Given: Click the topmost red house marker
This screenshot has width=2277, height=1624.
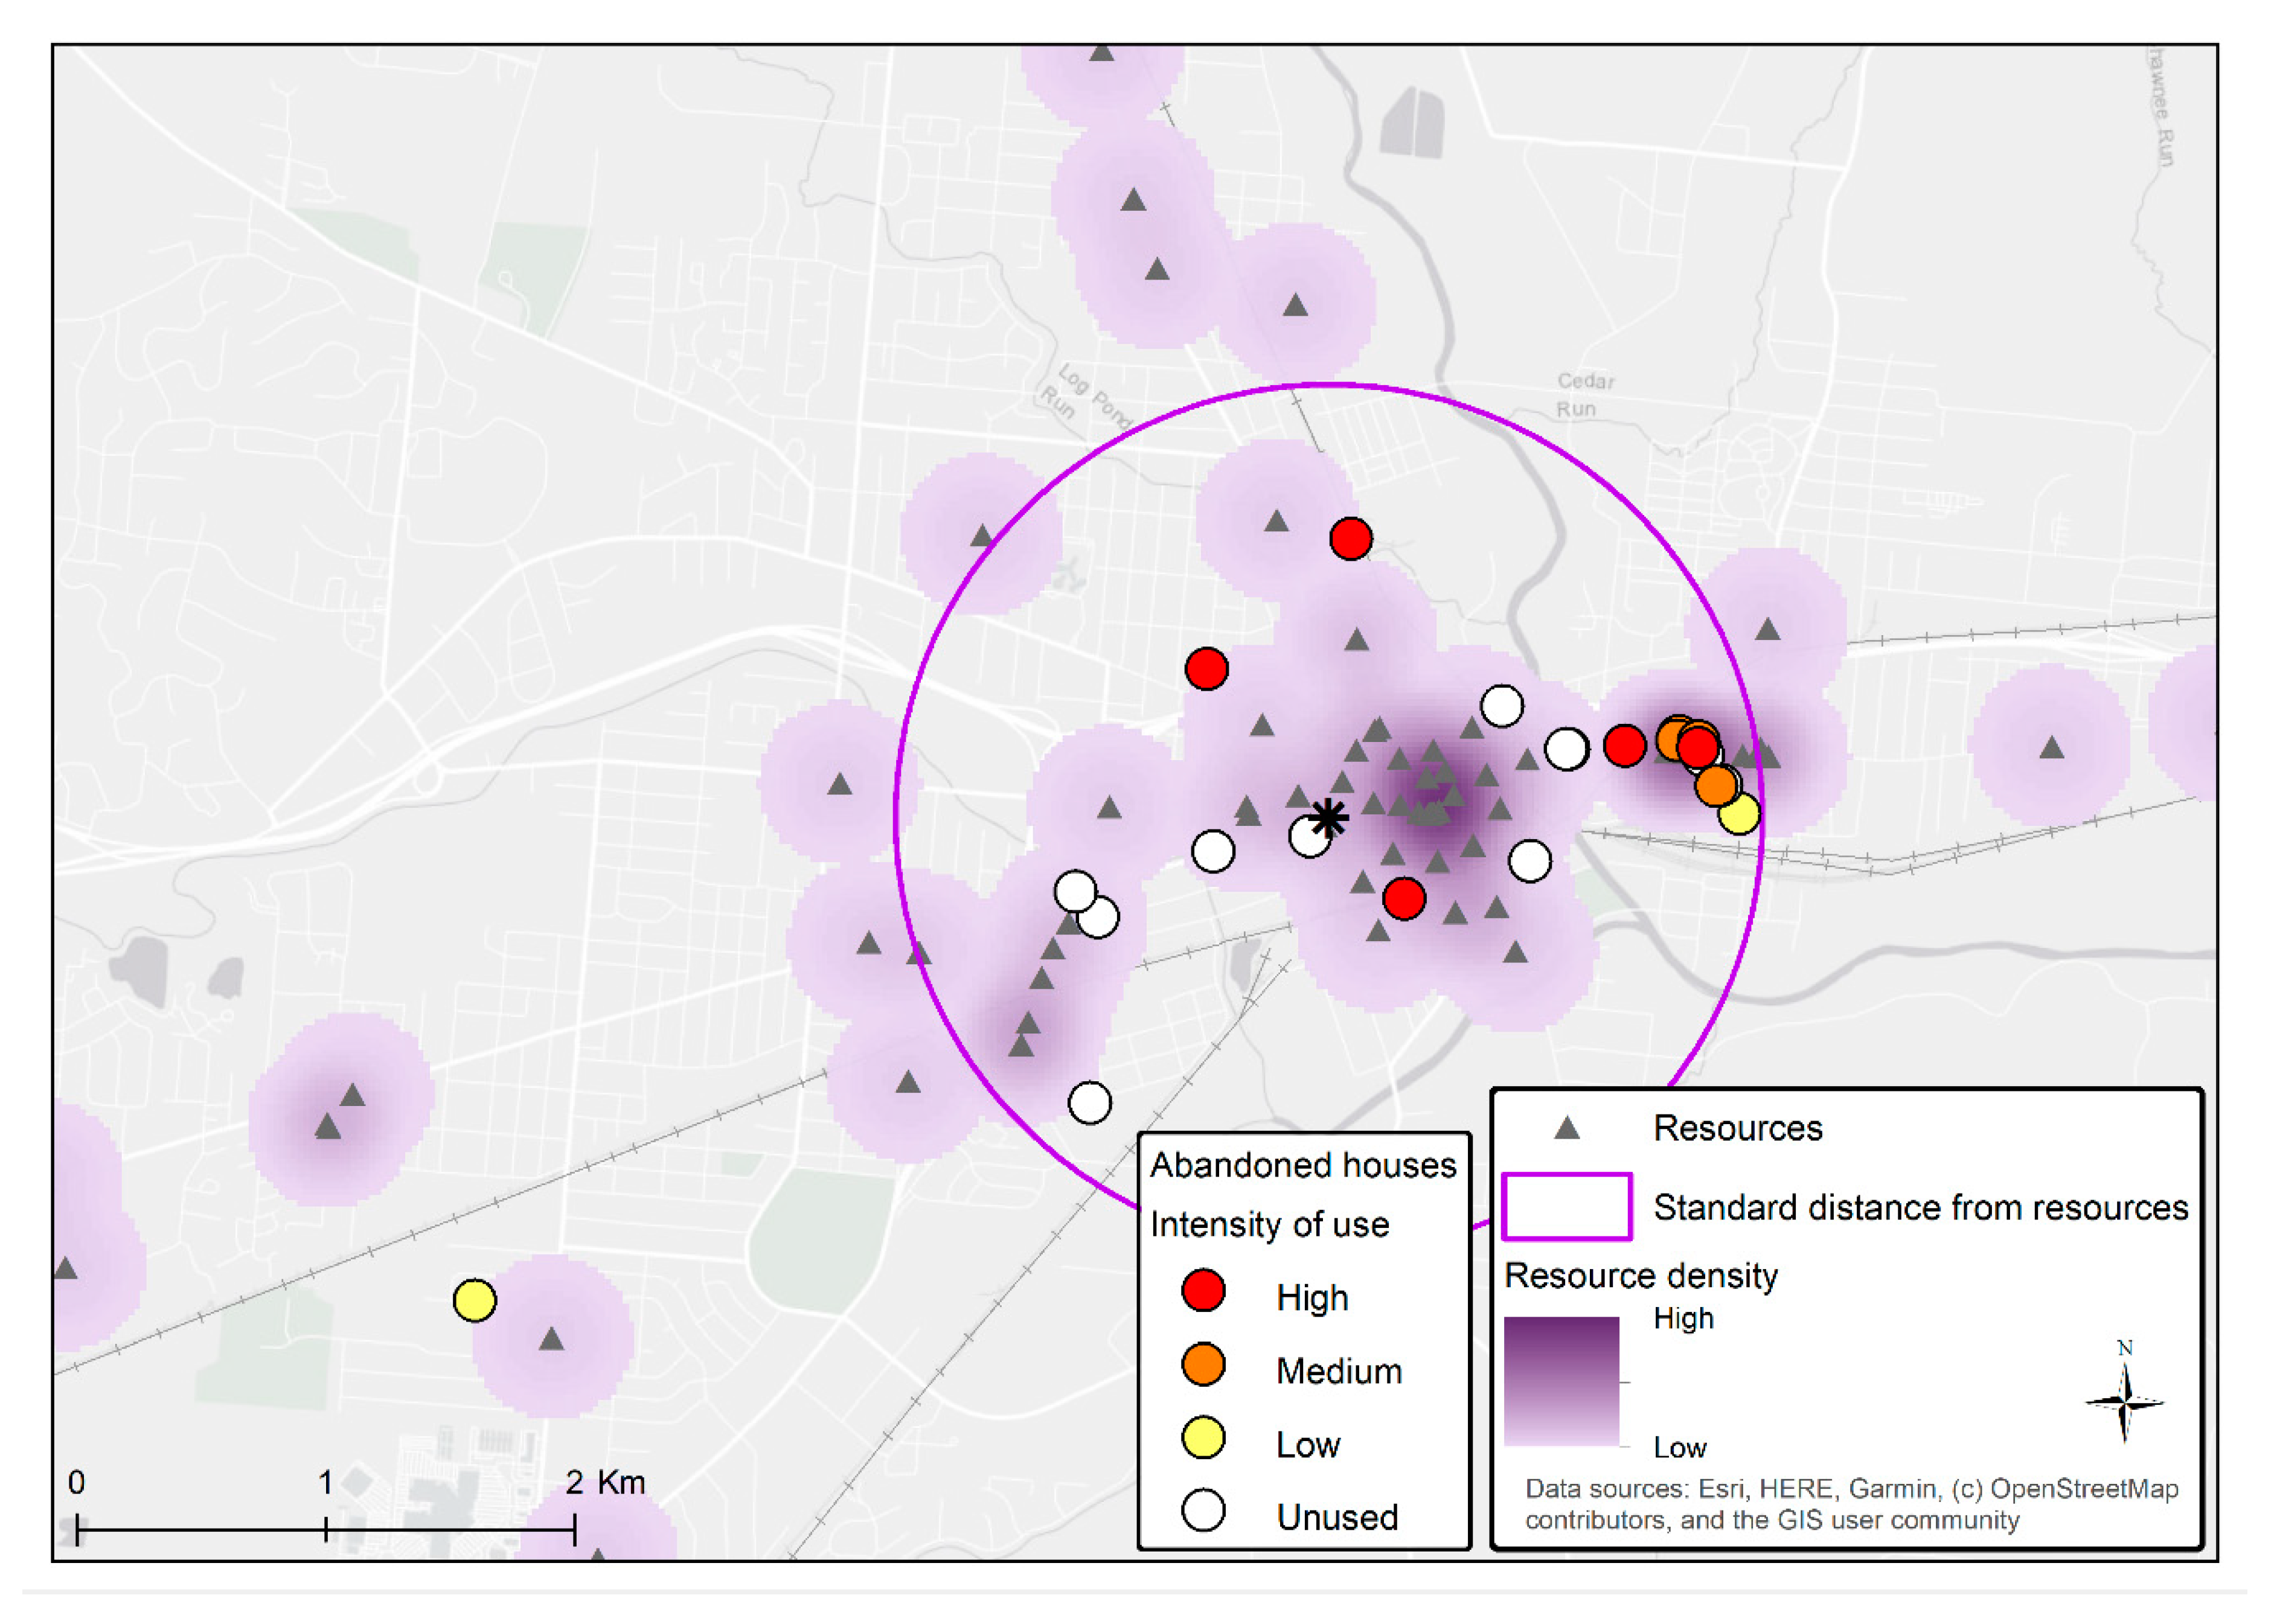Looking at the screenshot, I should [1351, 539].
